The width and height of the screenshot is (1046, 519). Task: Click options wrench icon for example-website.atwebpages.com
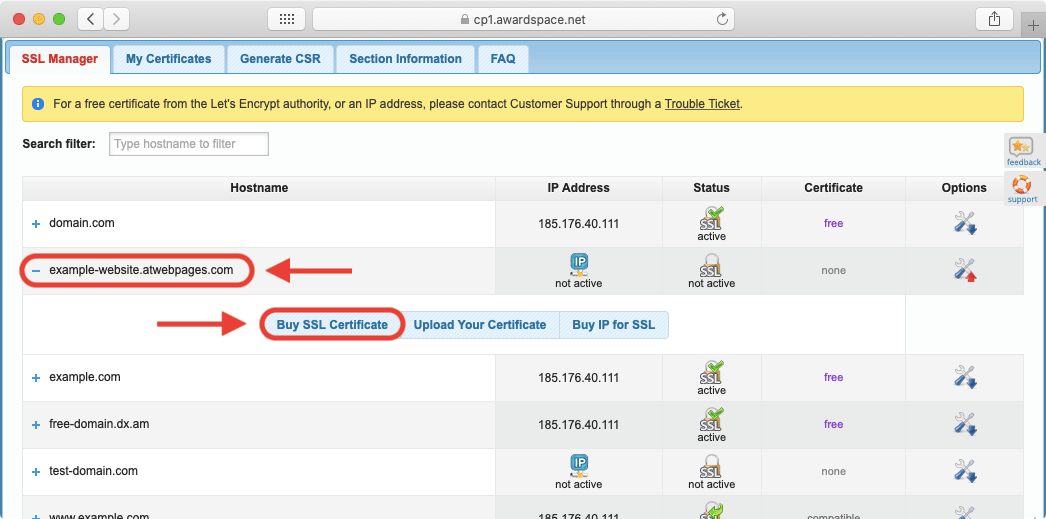pyautogui.click(x=964, y=270)
